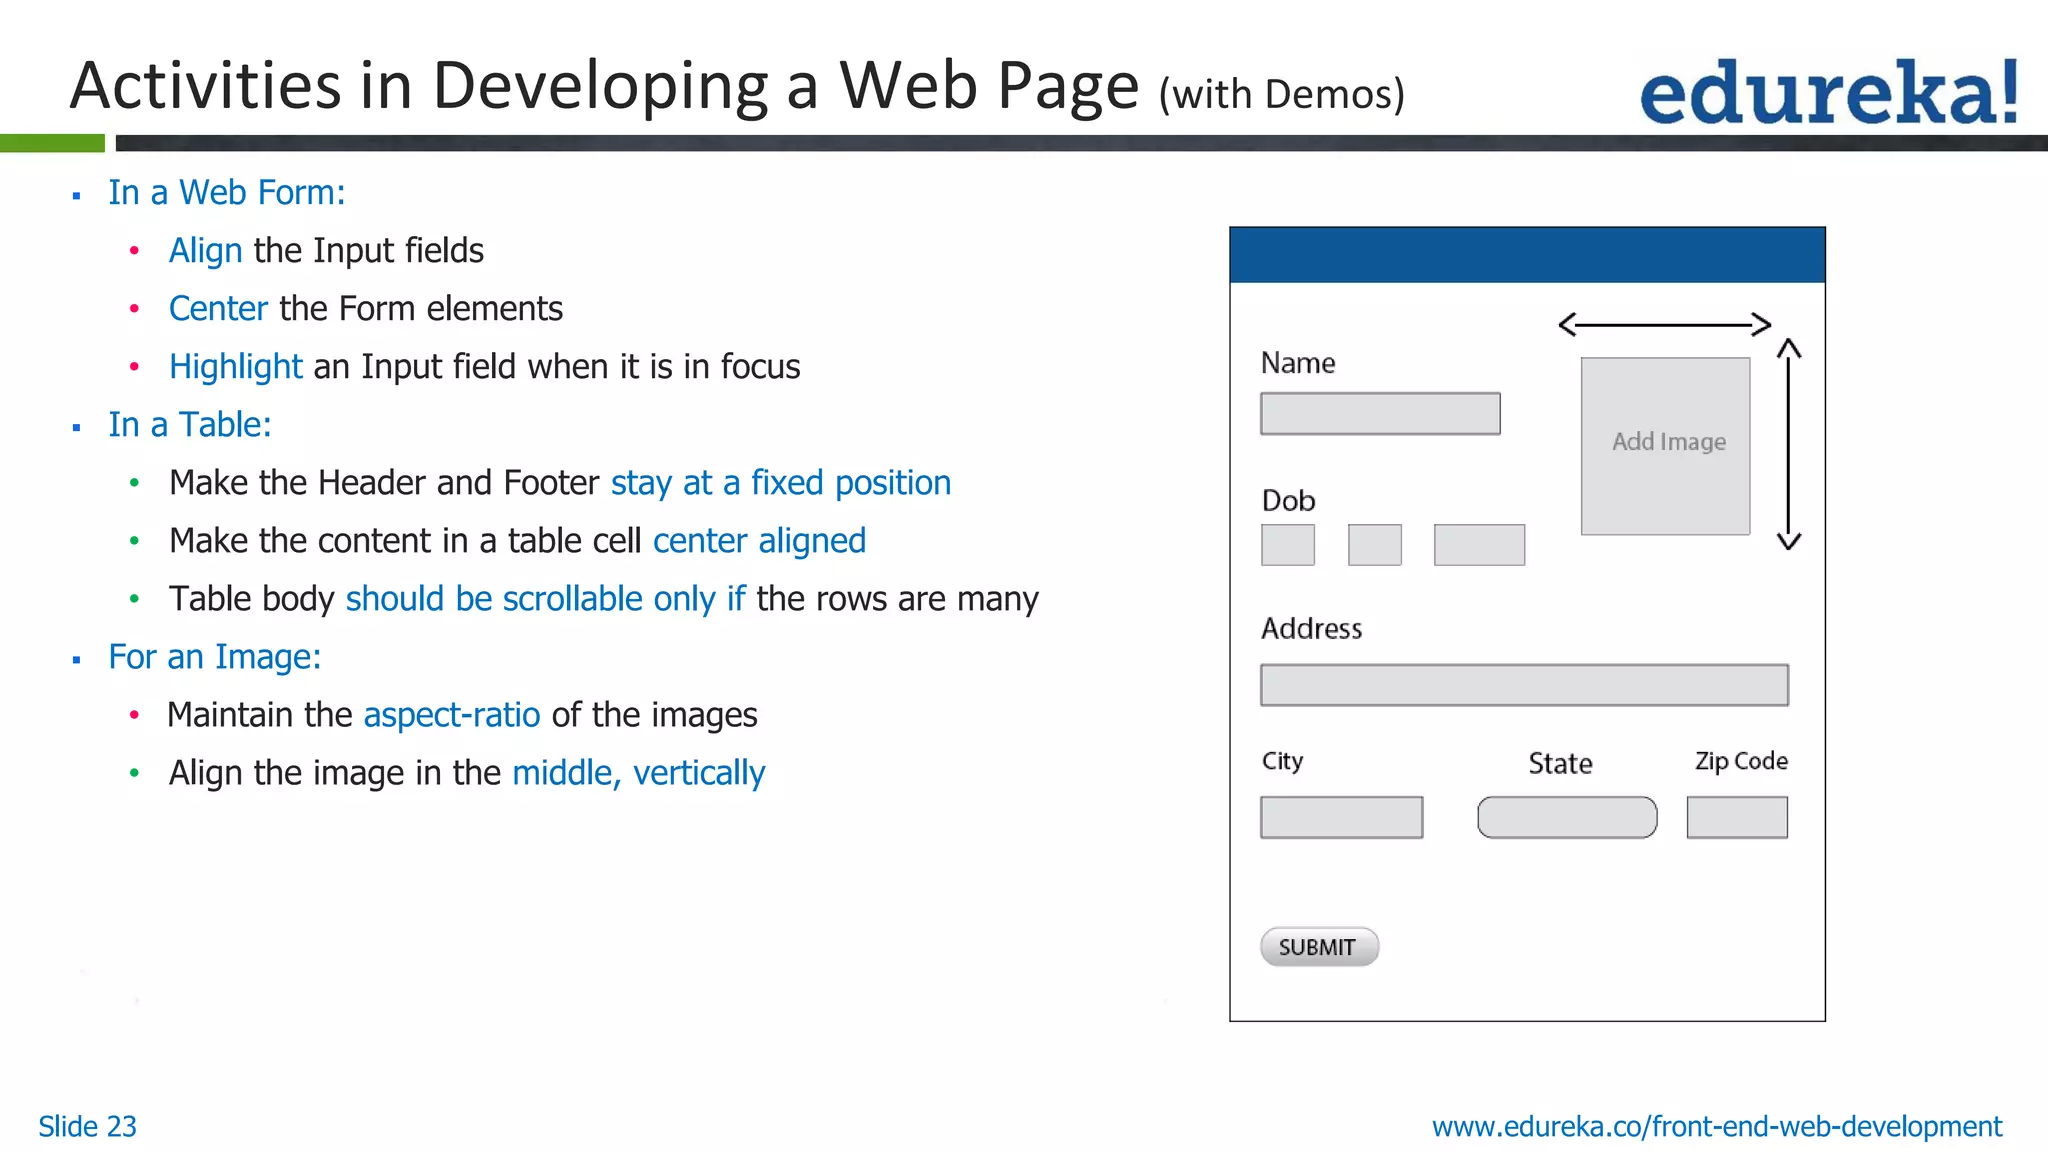Open the rounded State field

(x=1567, y=817)
